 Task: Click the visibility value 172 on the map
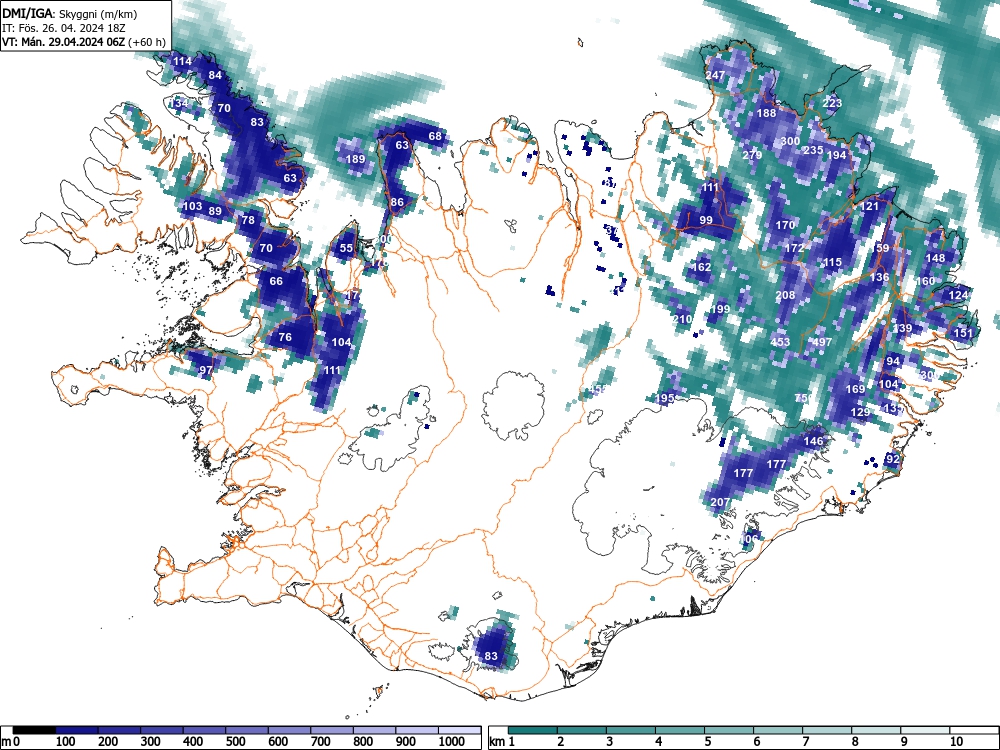click(795, 248)
